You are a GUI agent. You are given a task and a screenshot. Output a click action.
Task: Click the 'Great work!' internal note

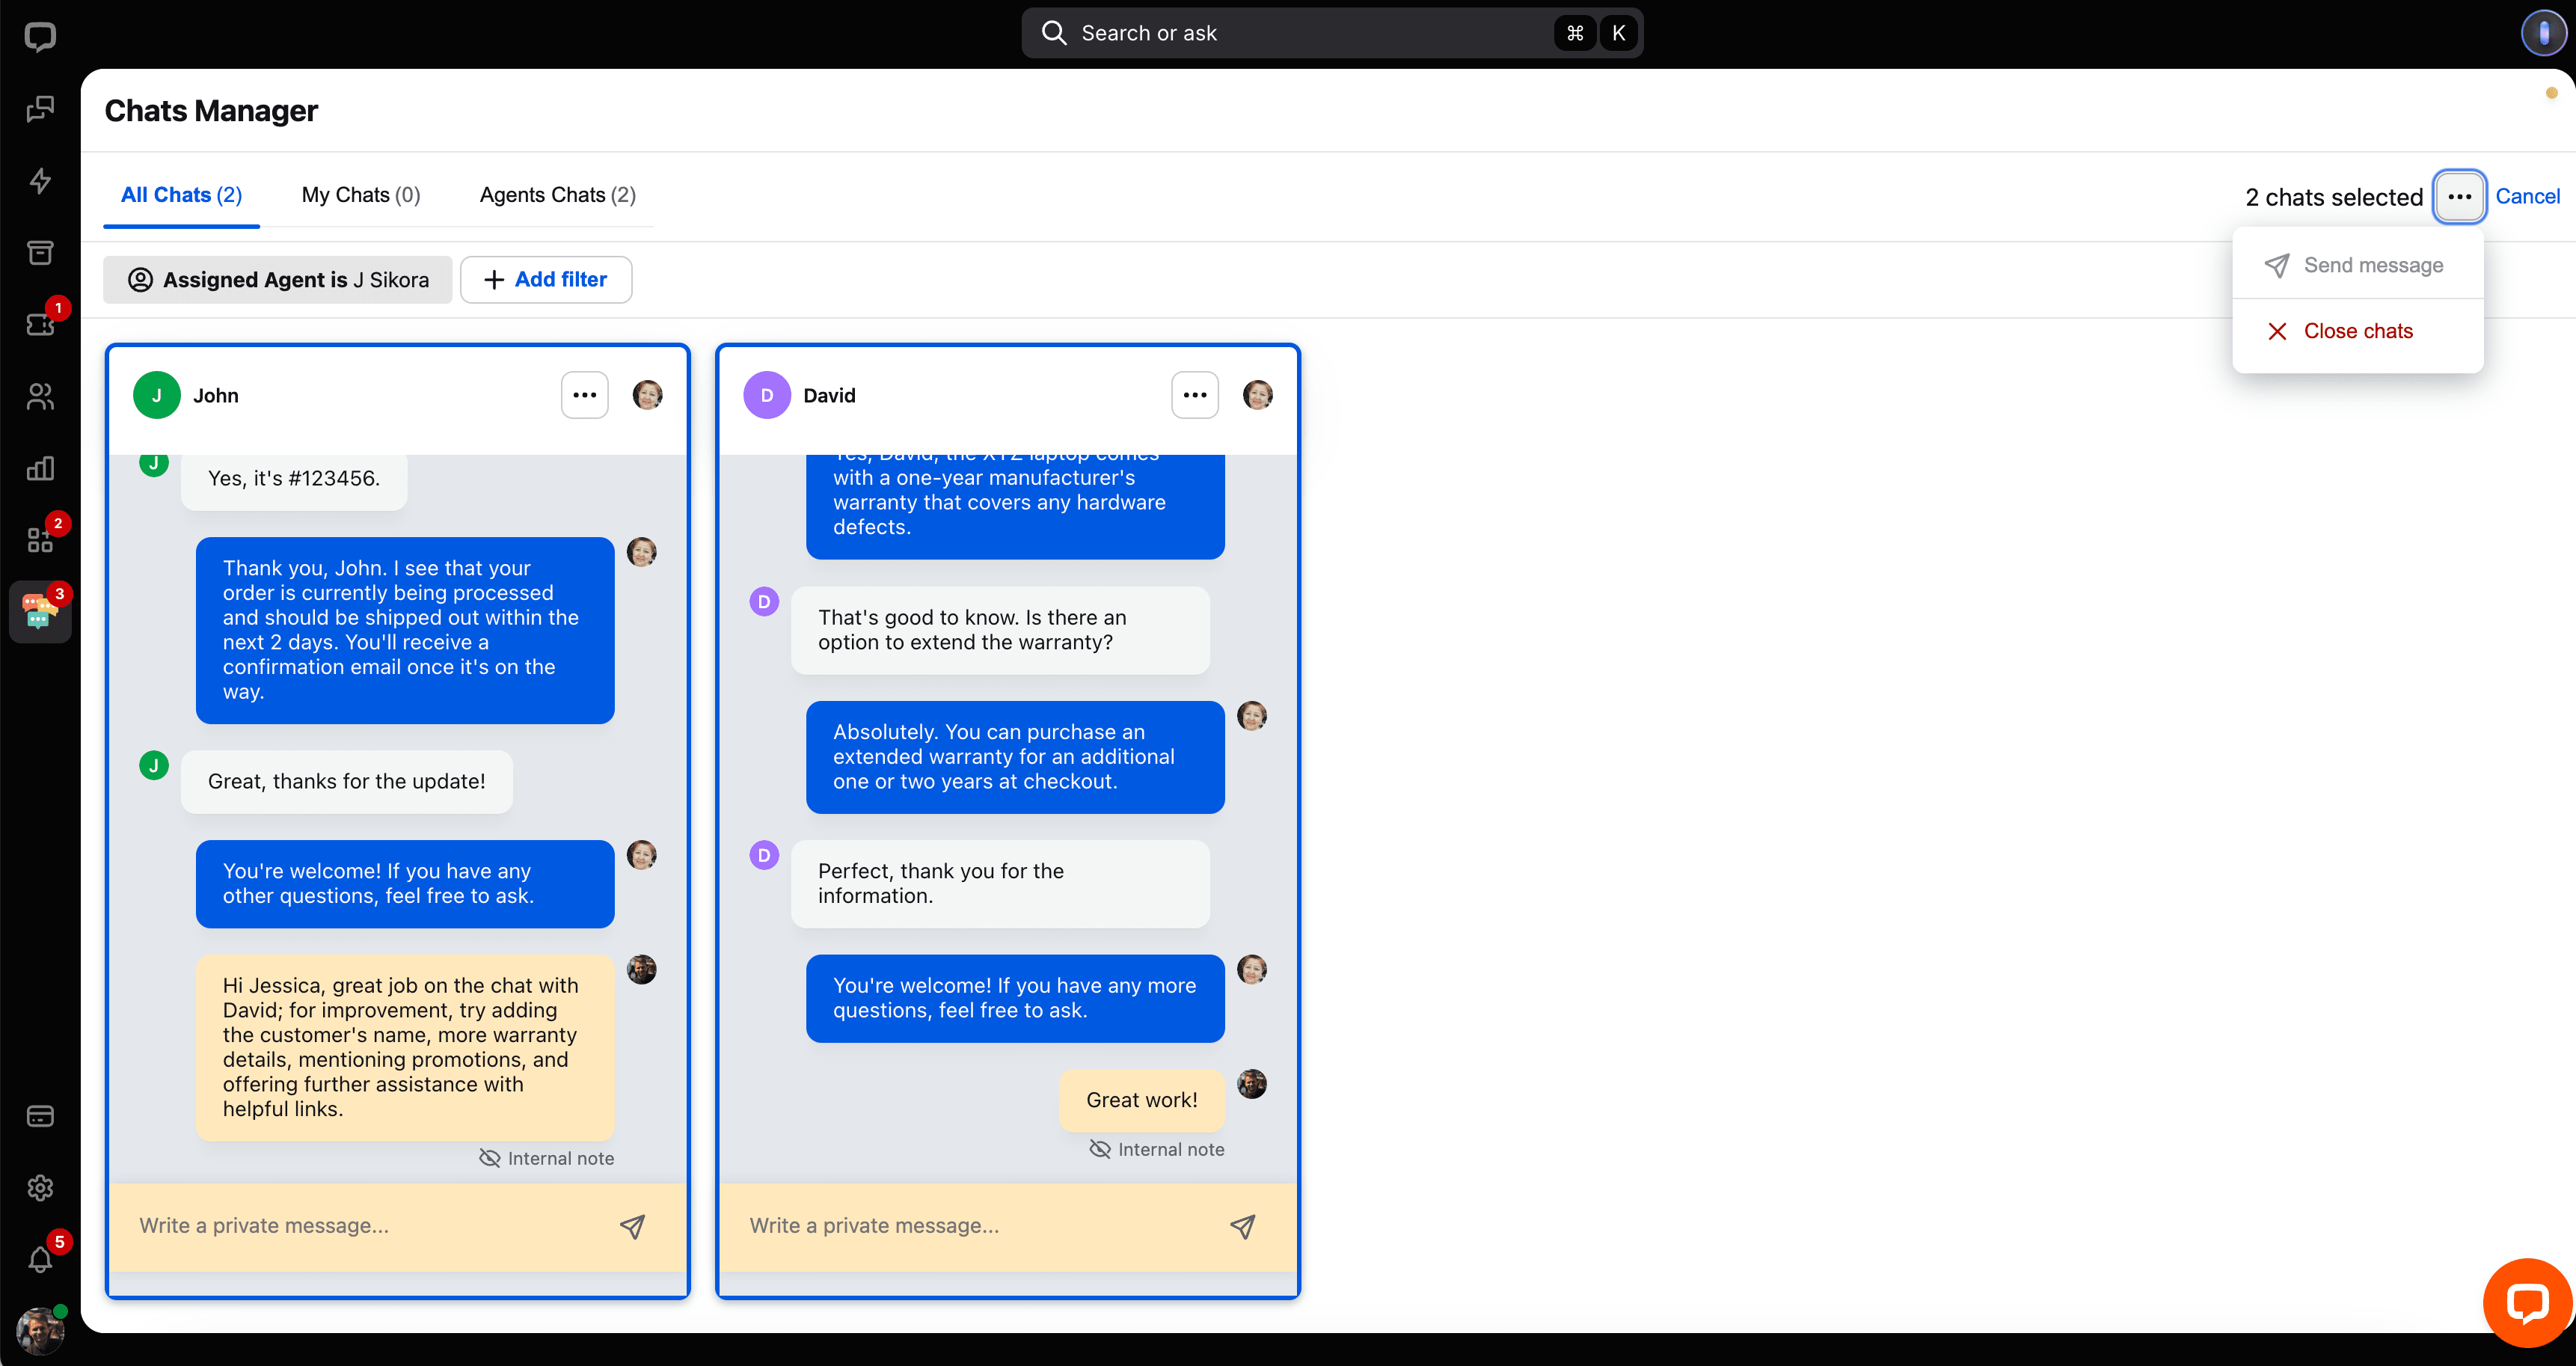point(1141,1100)
